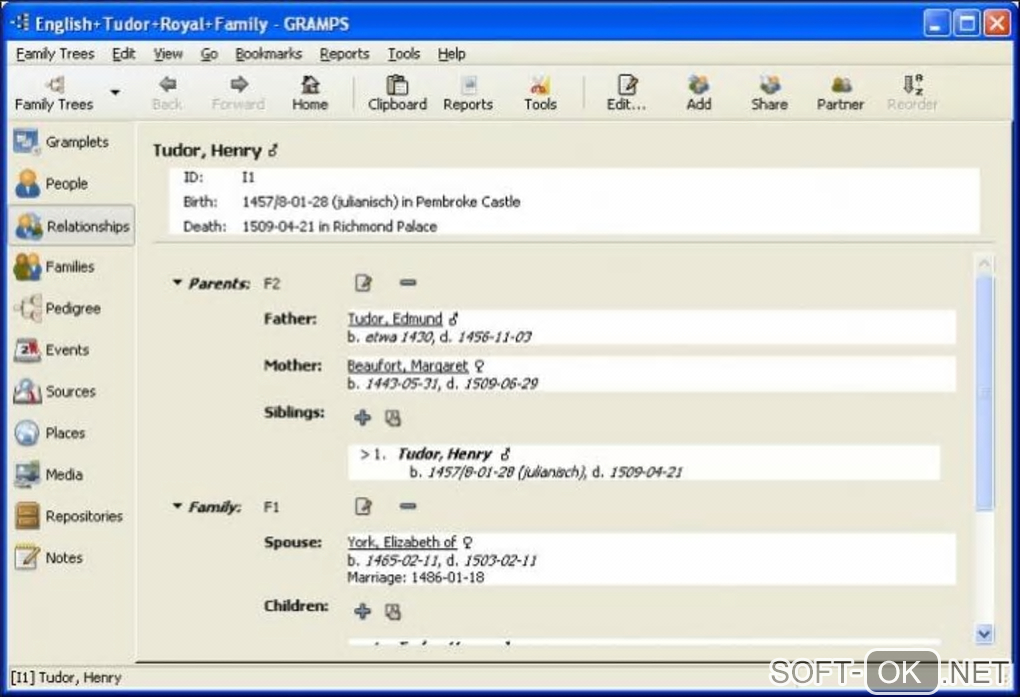Add a new child with plus icon
This screenshot has width=1020, height=697.
click(362, 611)
